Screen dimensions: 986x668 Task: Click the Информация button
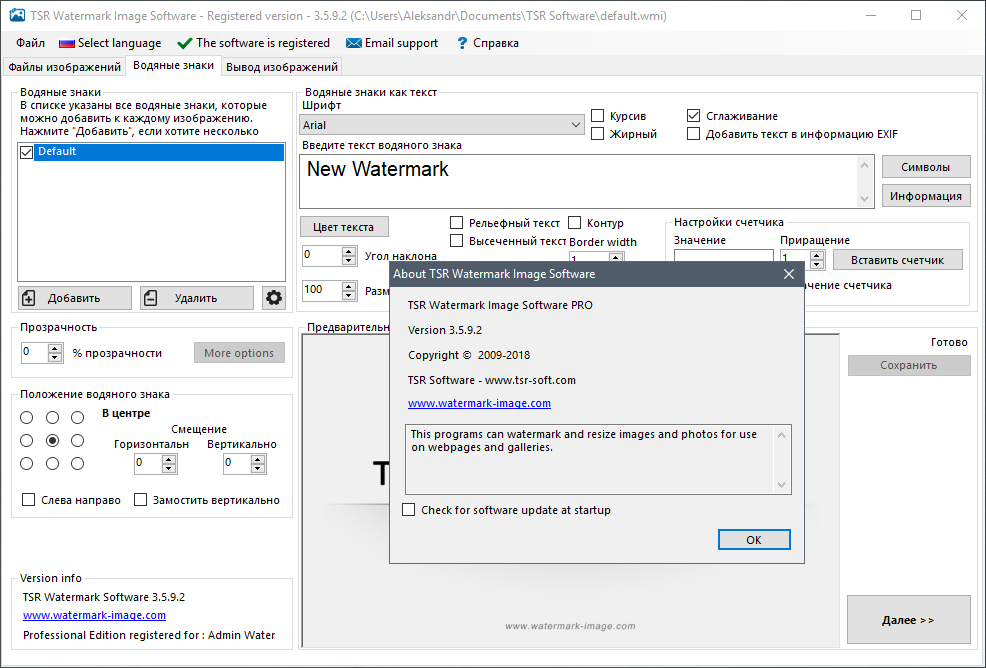click(x=926, y=196)
